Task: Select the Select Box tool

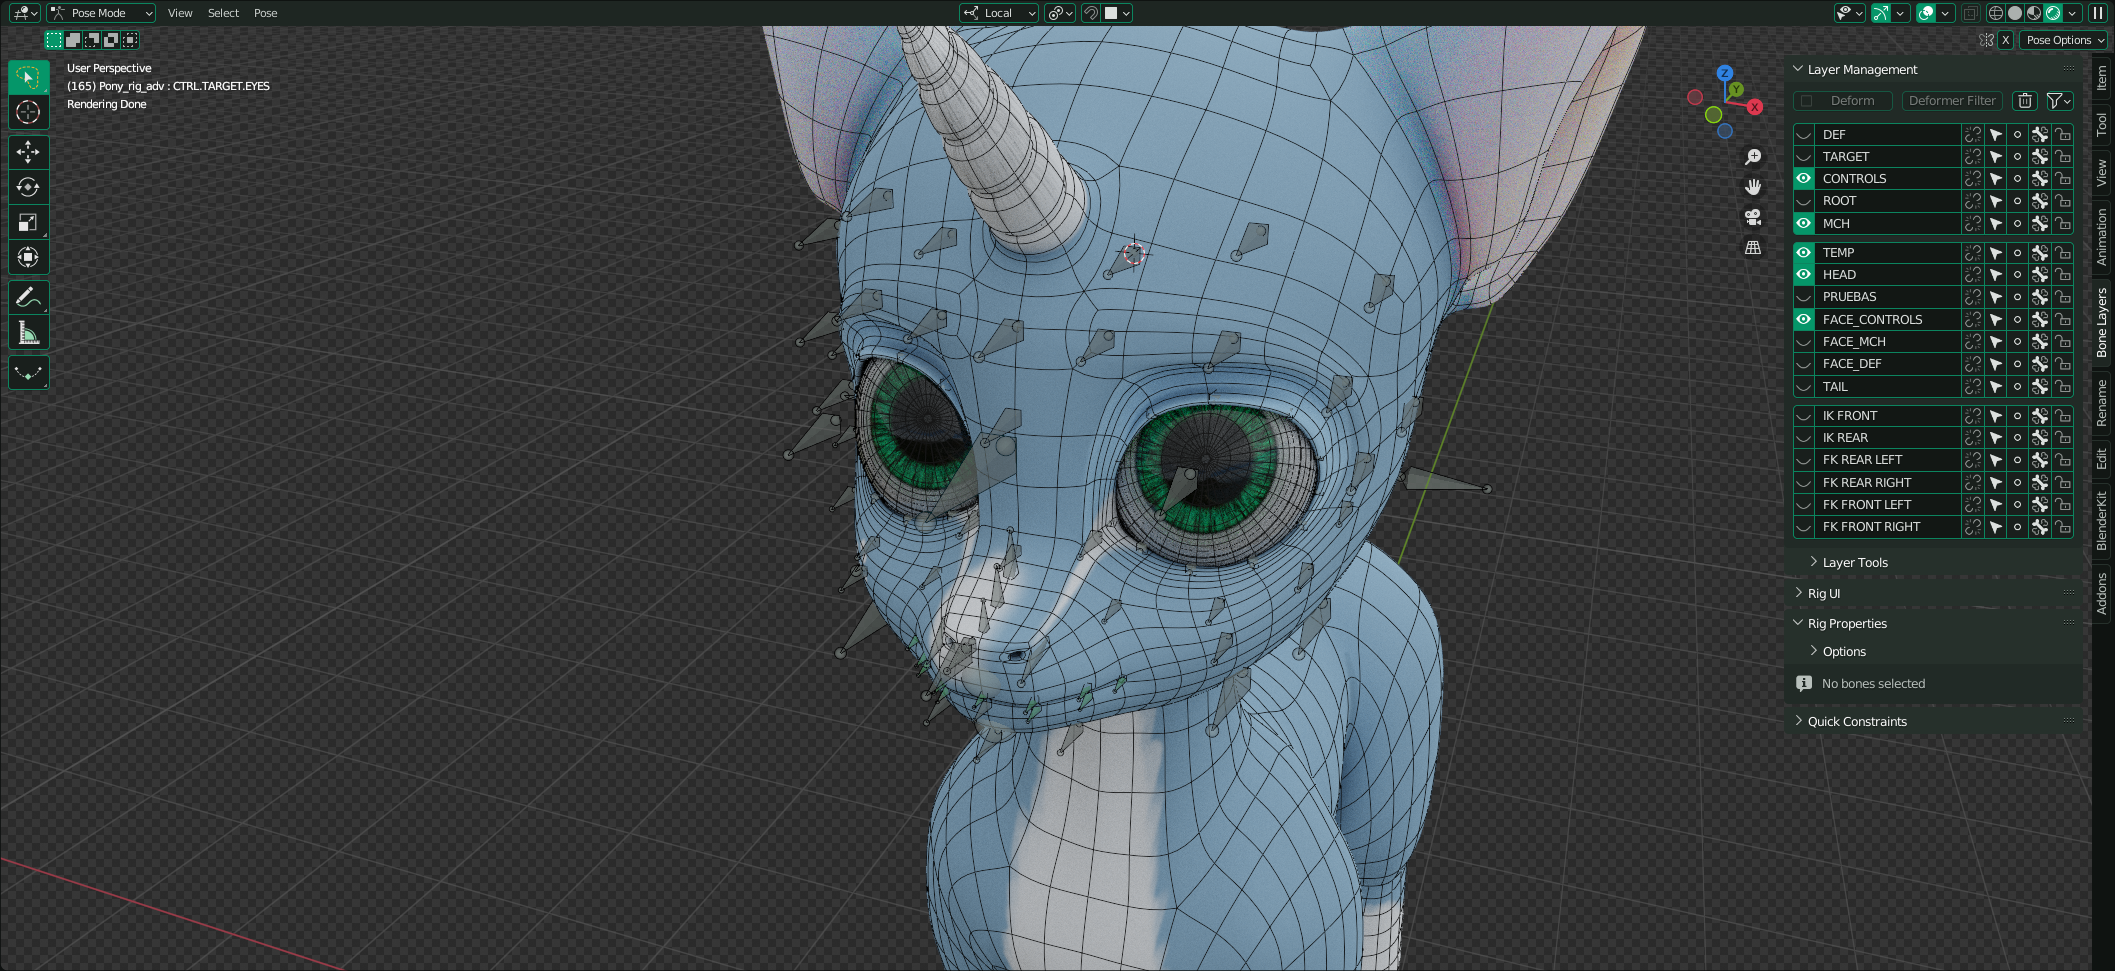Action: tap(28, 77)
